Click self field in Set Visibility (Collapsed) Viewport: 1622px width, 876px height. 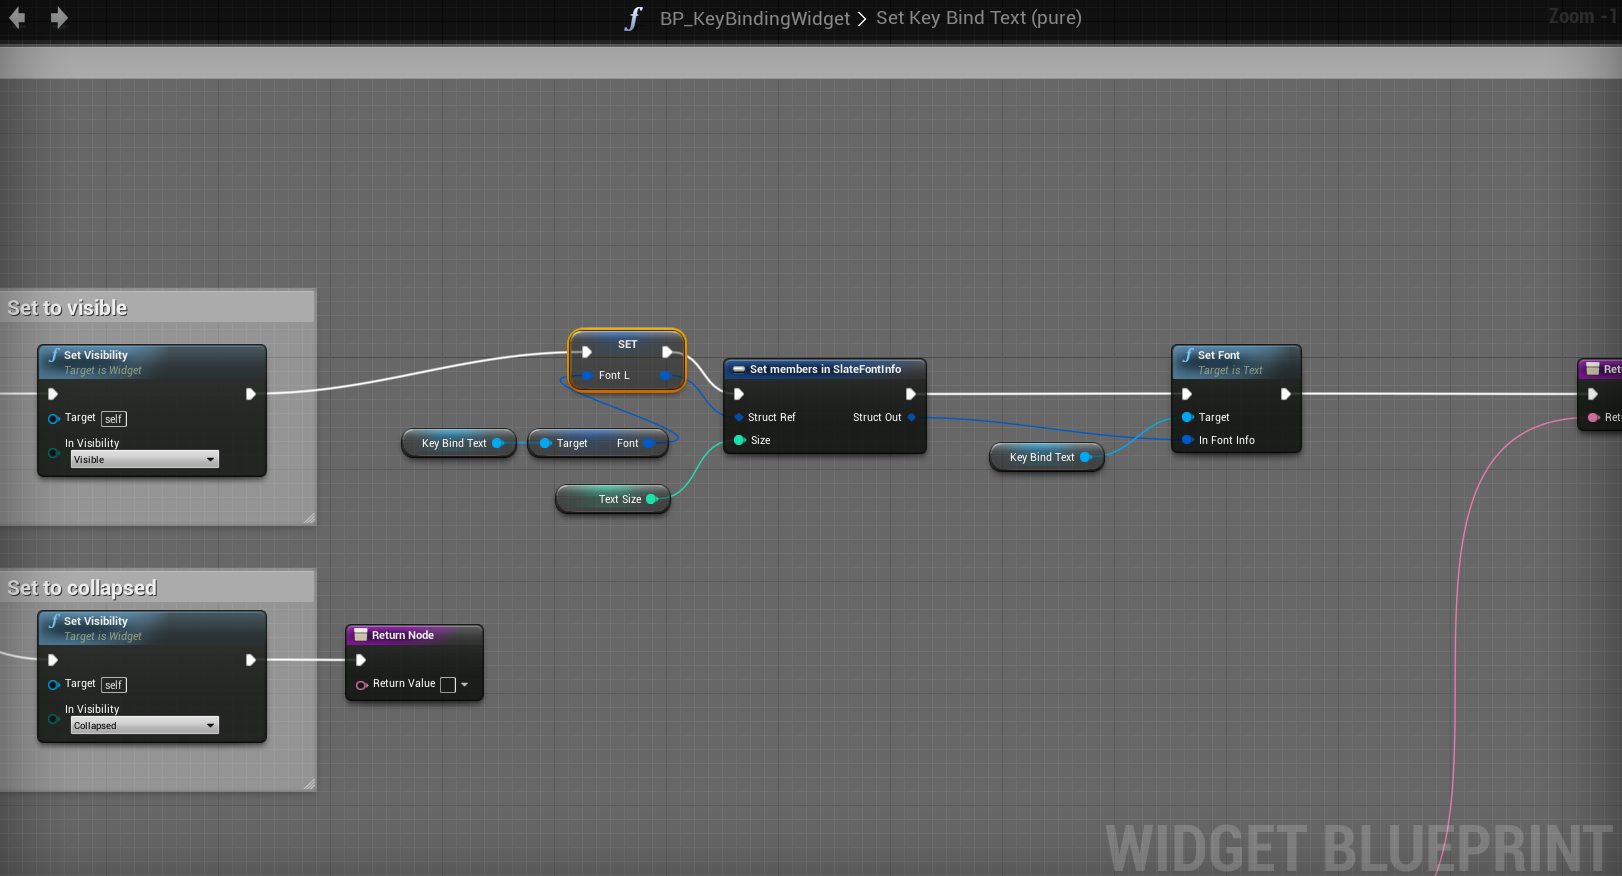pos(114,685)
